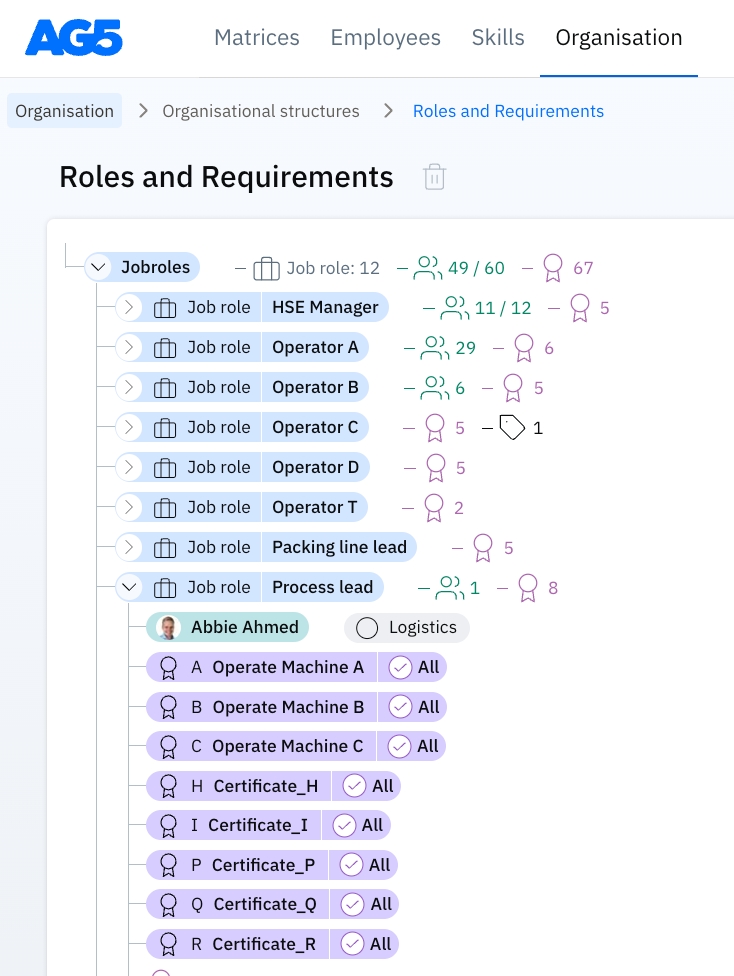Click Abbie Ahmed's avatar photo

168,627
